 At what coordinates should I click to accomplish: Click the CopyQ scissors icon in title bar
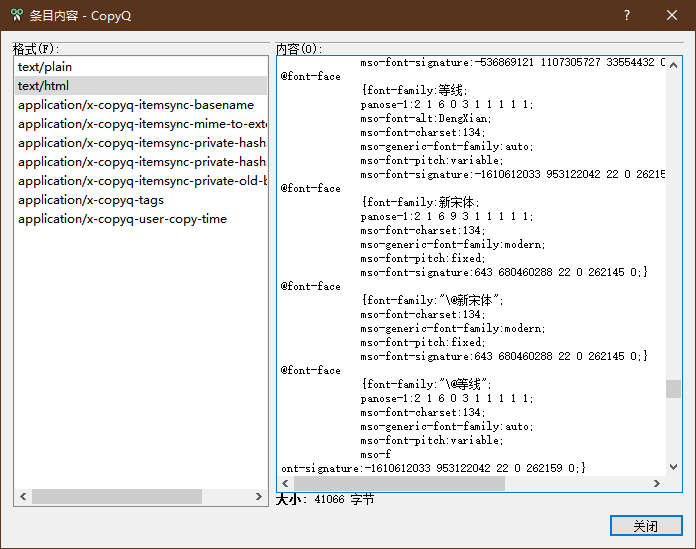(x=17, y=16)
